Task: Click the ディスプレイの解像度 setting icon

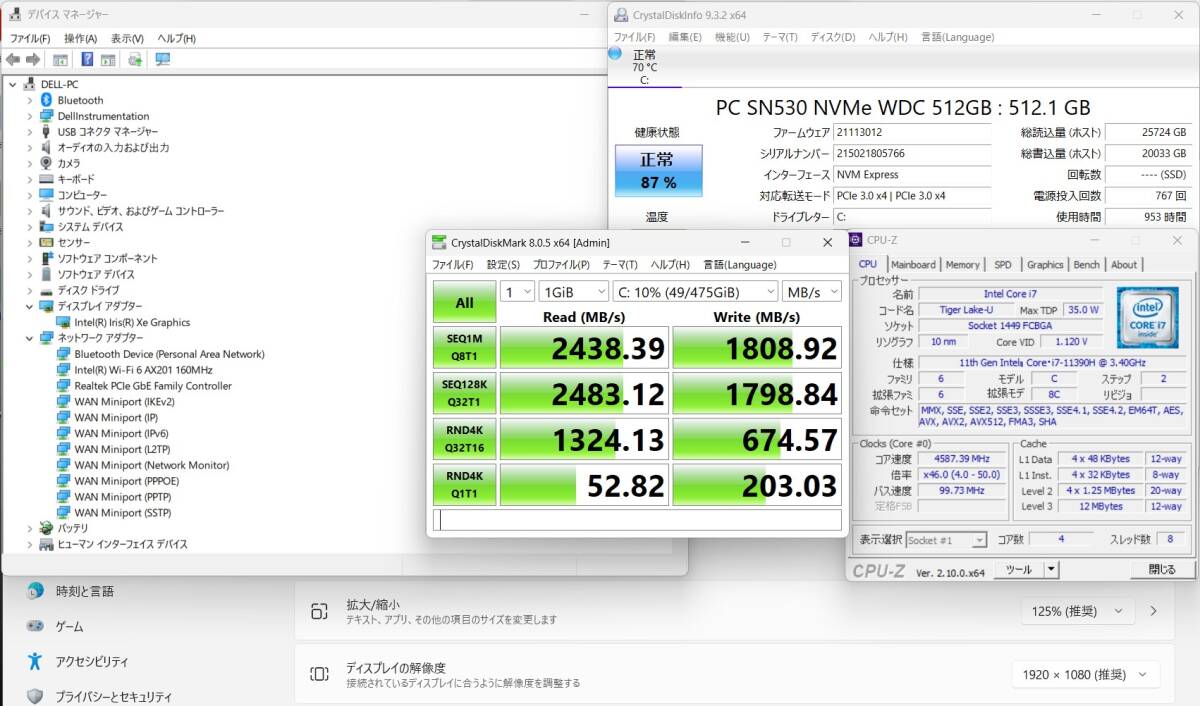Action: coord(319,674)
